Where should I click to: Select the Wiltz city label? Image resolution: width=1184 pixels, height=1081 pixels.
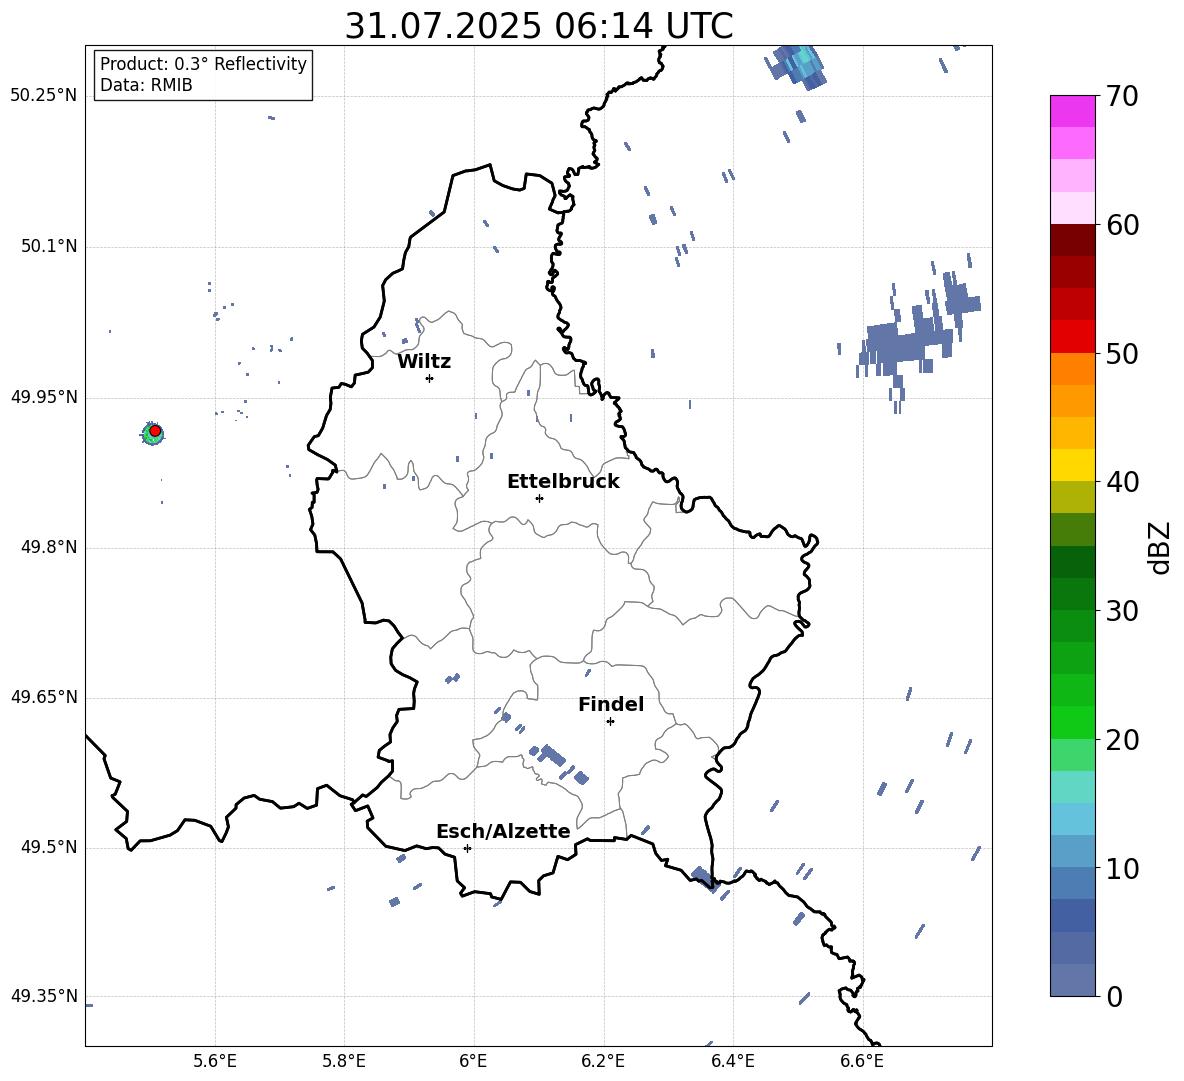pos(424,362)
